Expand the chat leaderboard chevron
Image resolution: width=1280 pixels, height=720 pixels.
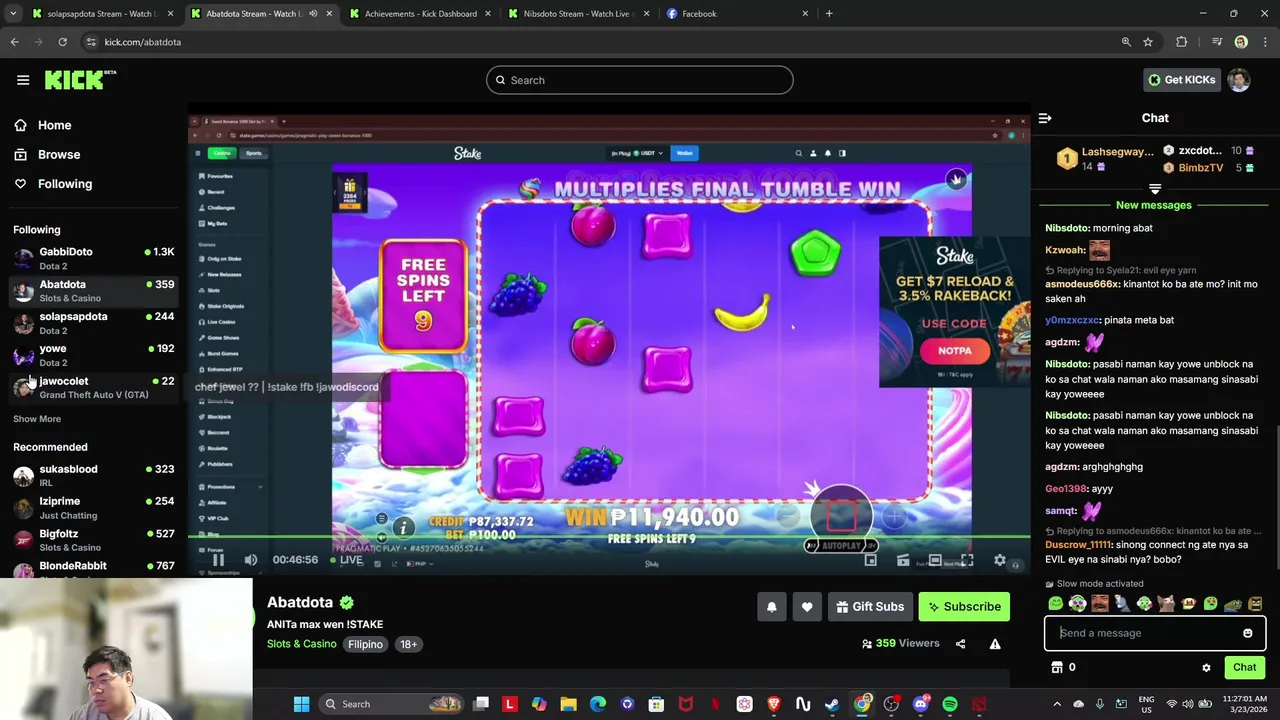point(1155,189)
